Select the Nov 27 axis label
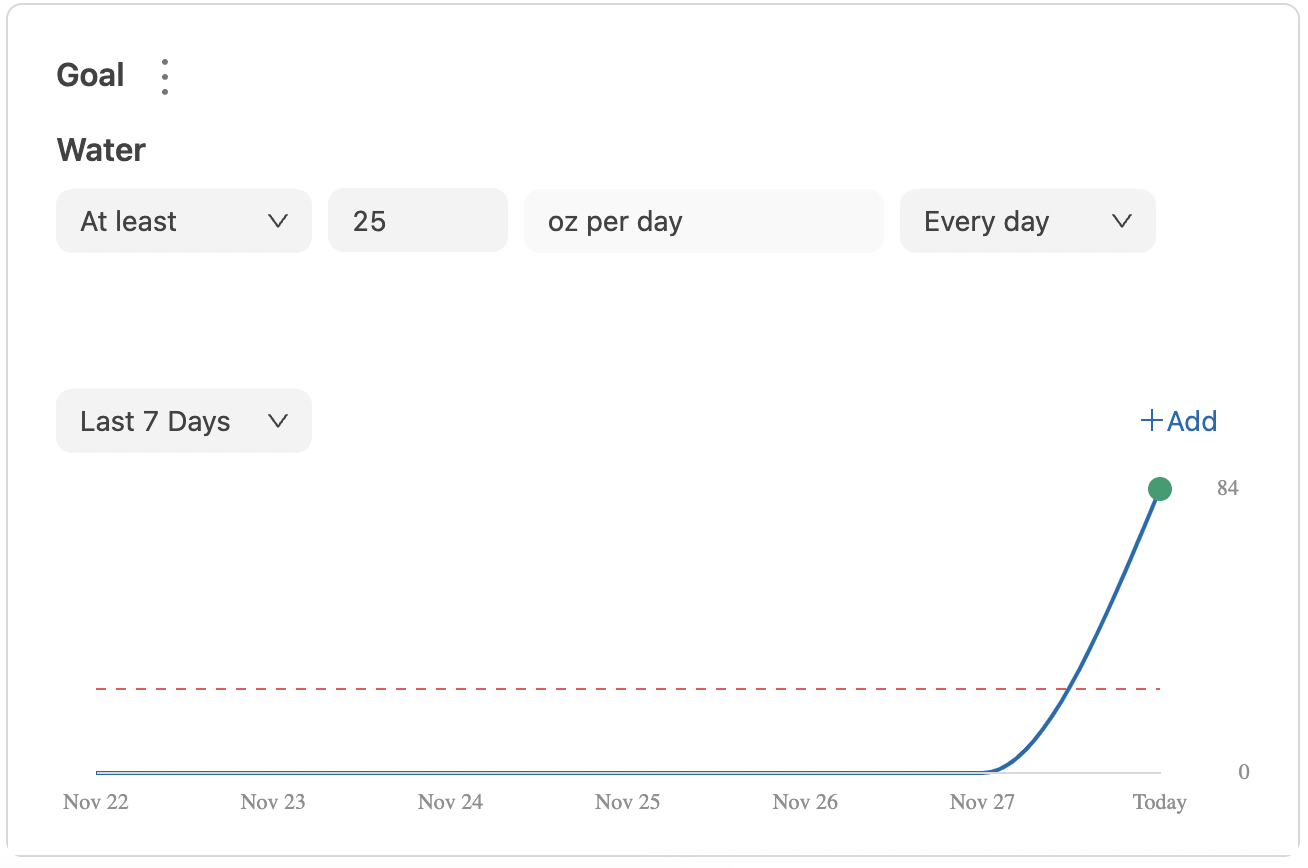 pyautogui.click(x=982, y=802)
